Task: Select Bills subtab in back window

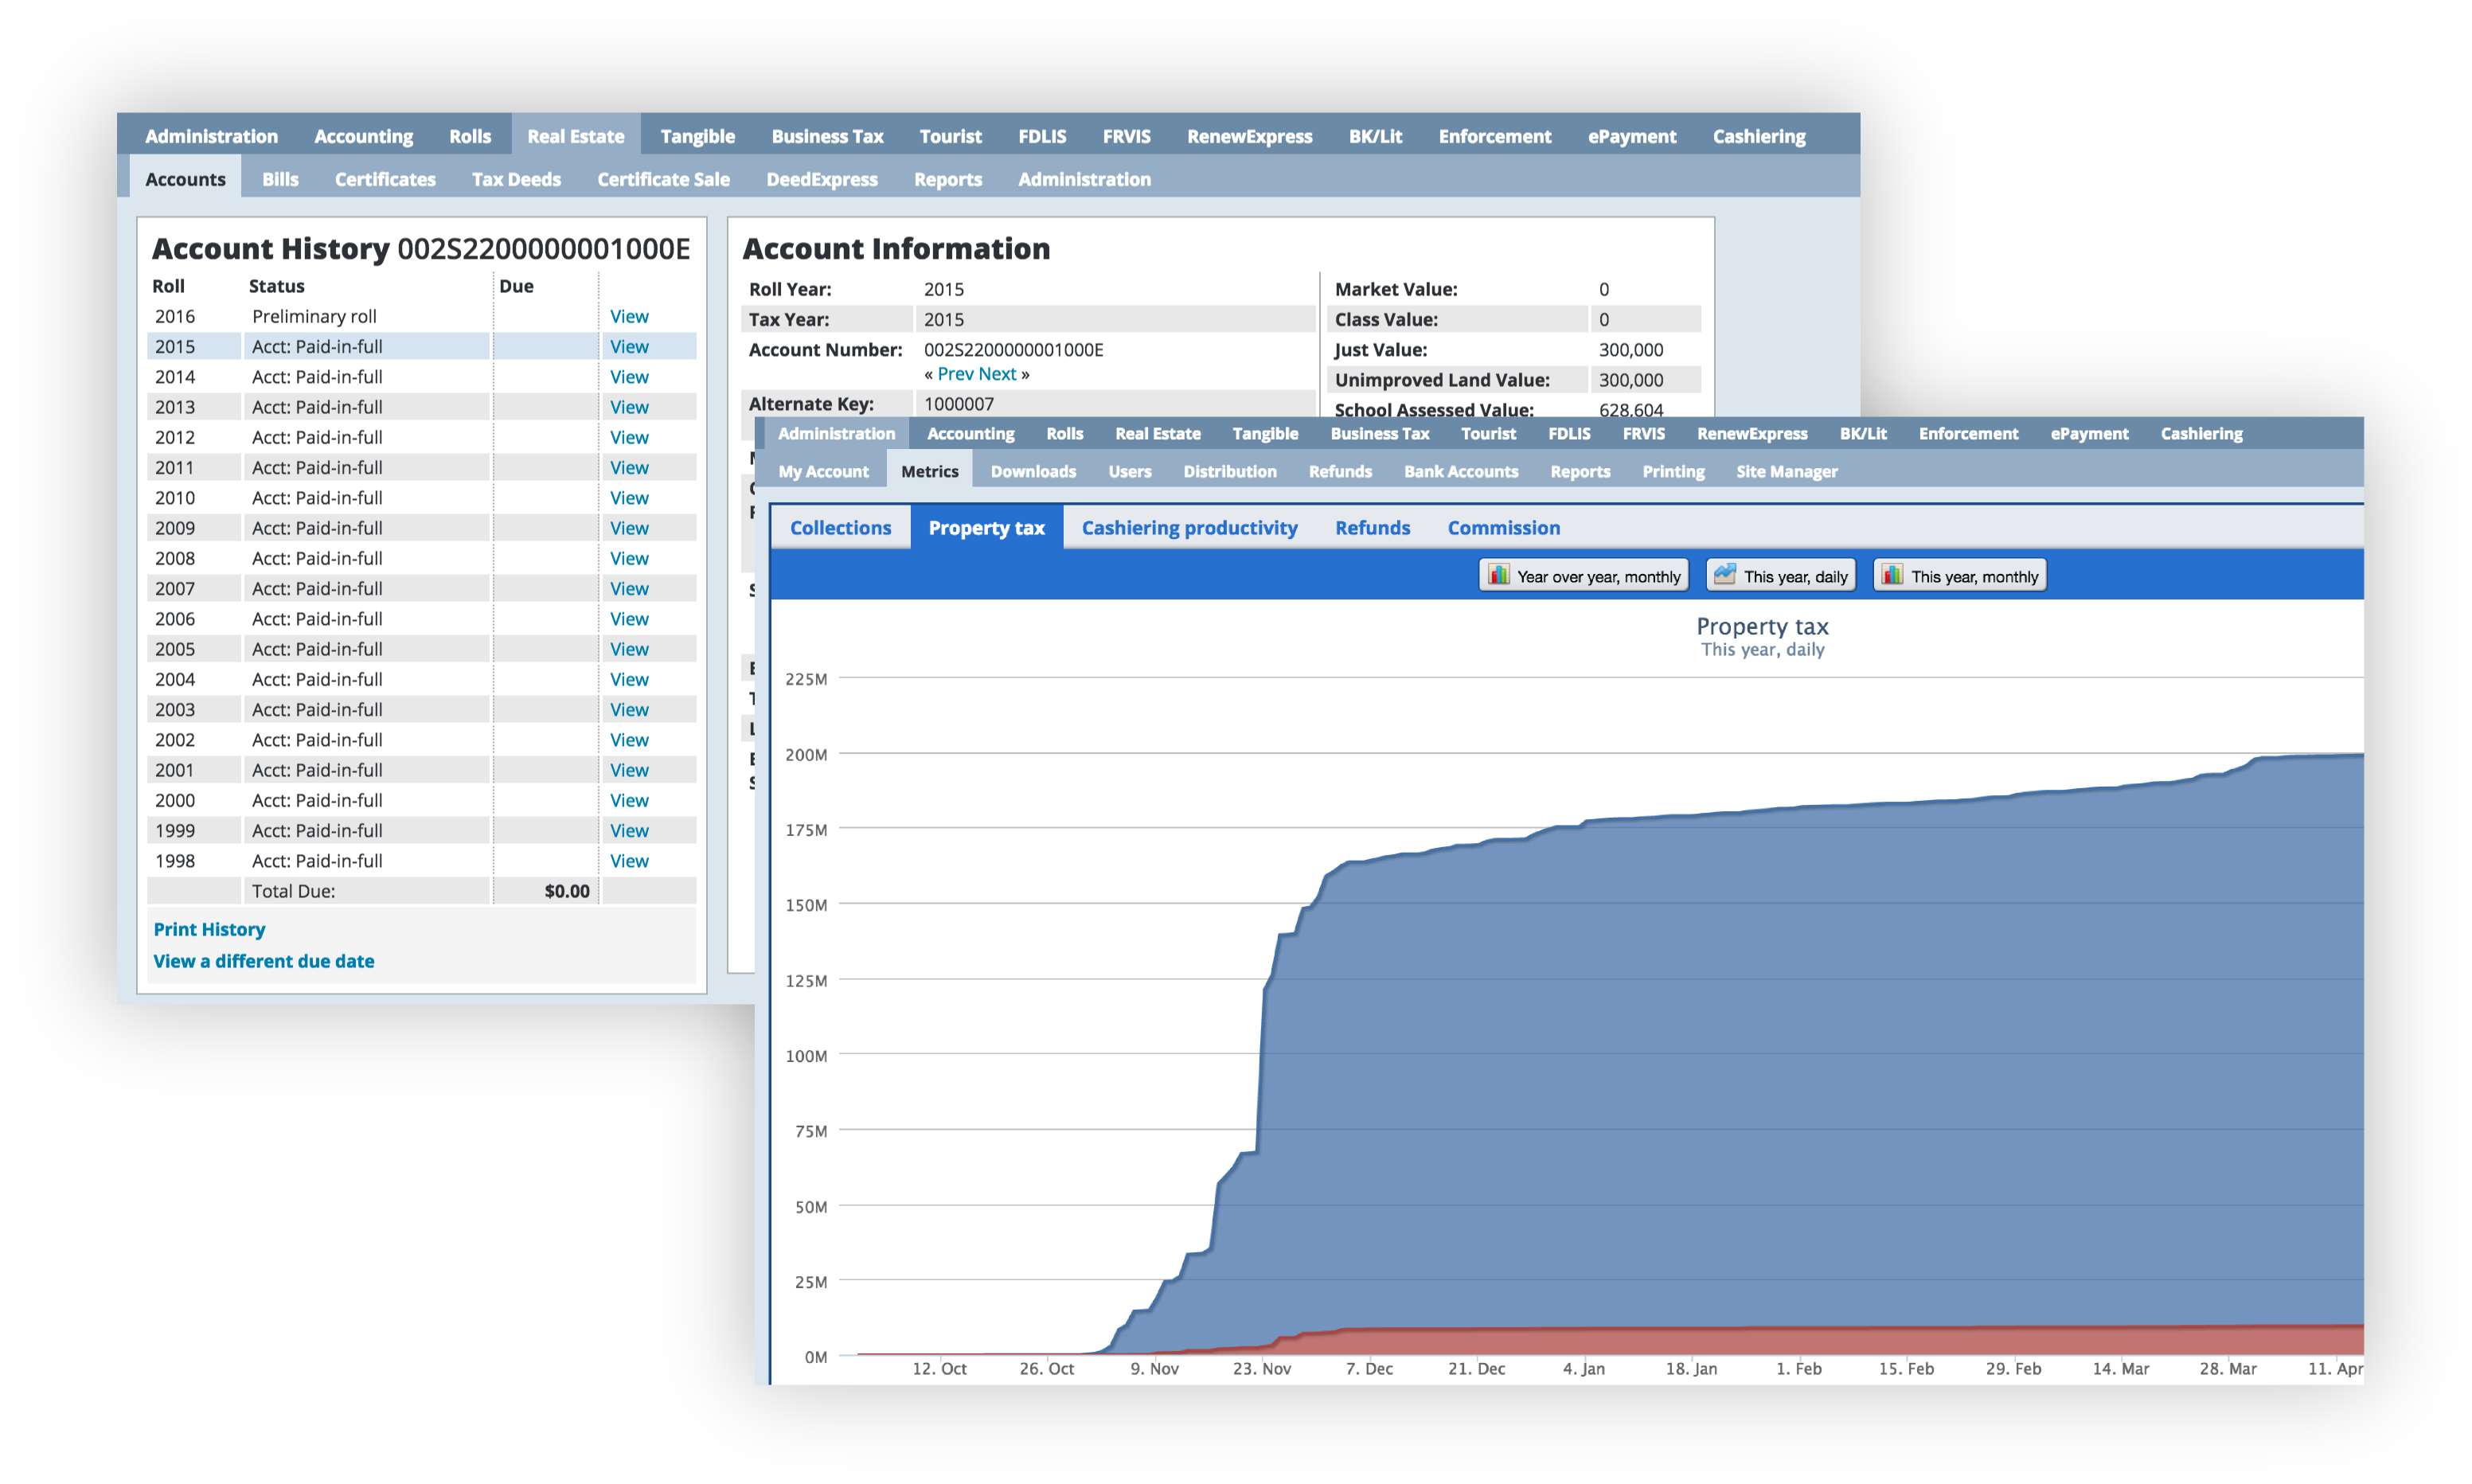Action: tap(280, 179)
